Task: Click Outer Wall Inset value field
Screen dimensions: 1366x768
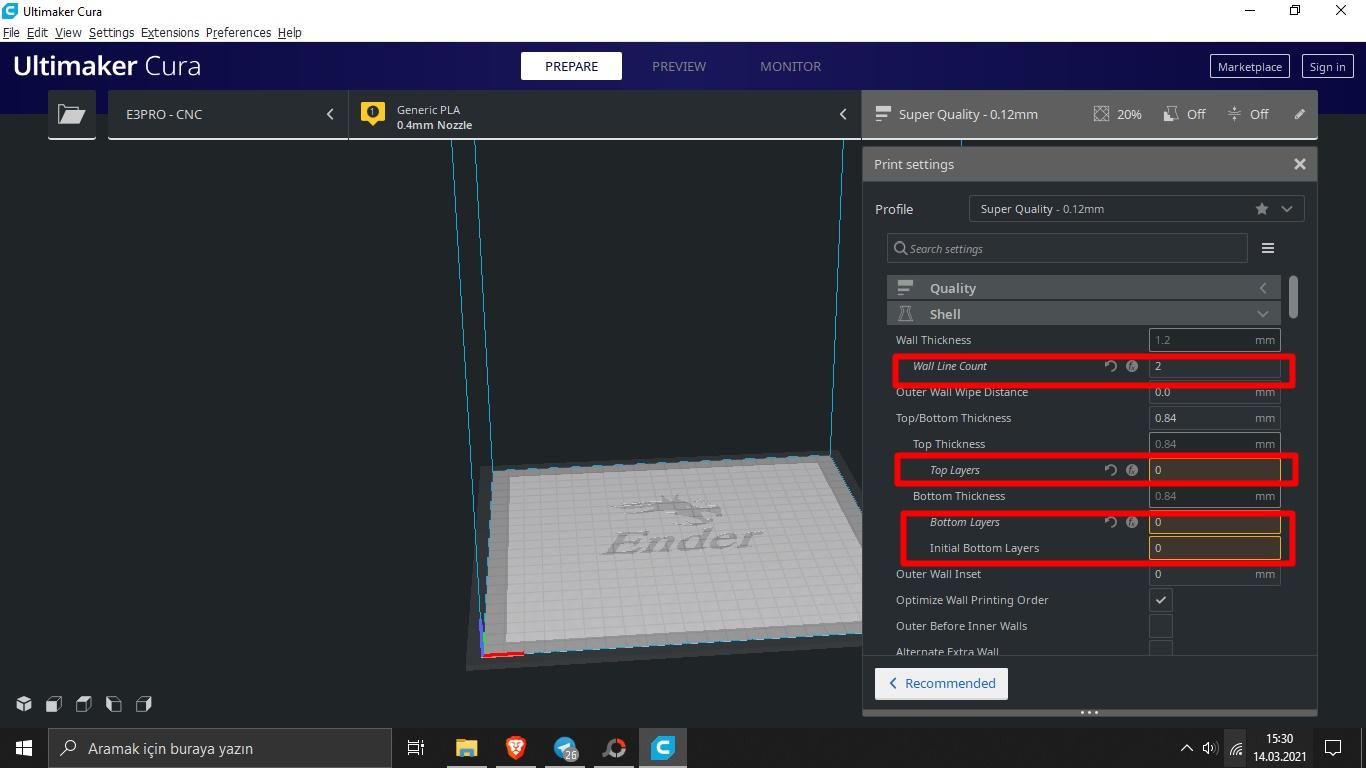Action: [x=1214, y=574]
